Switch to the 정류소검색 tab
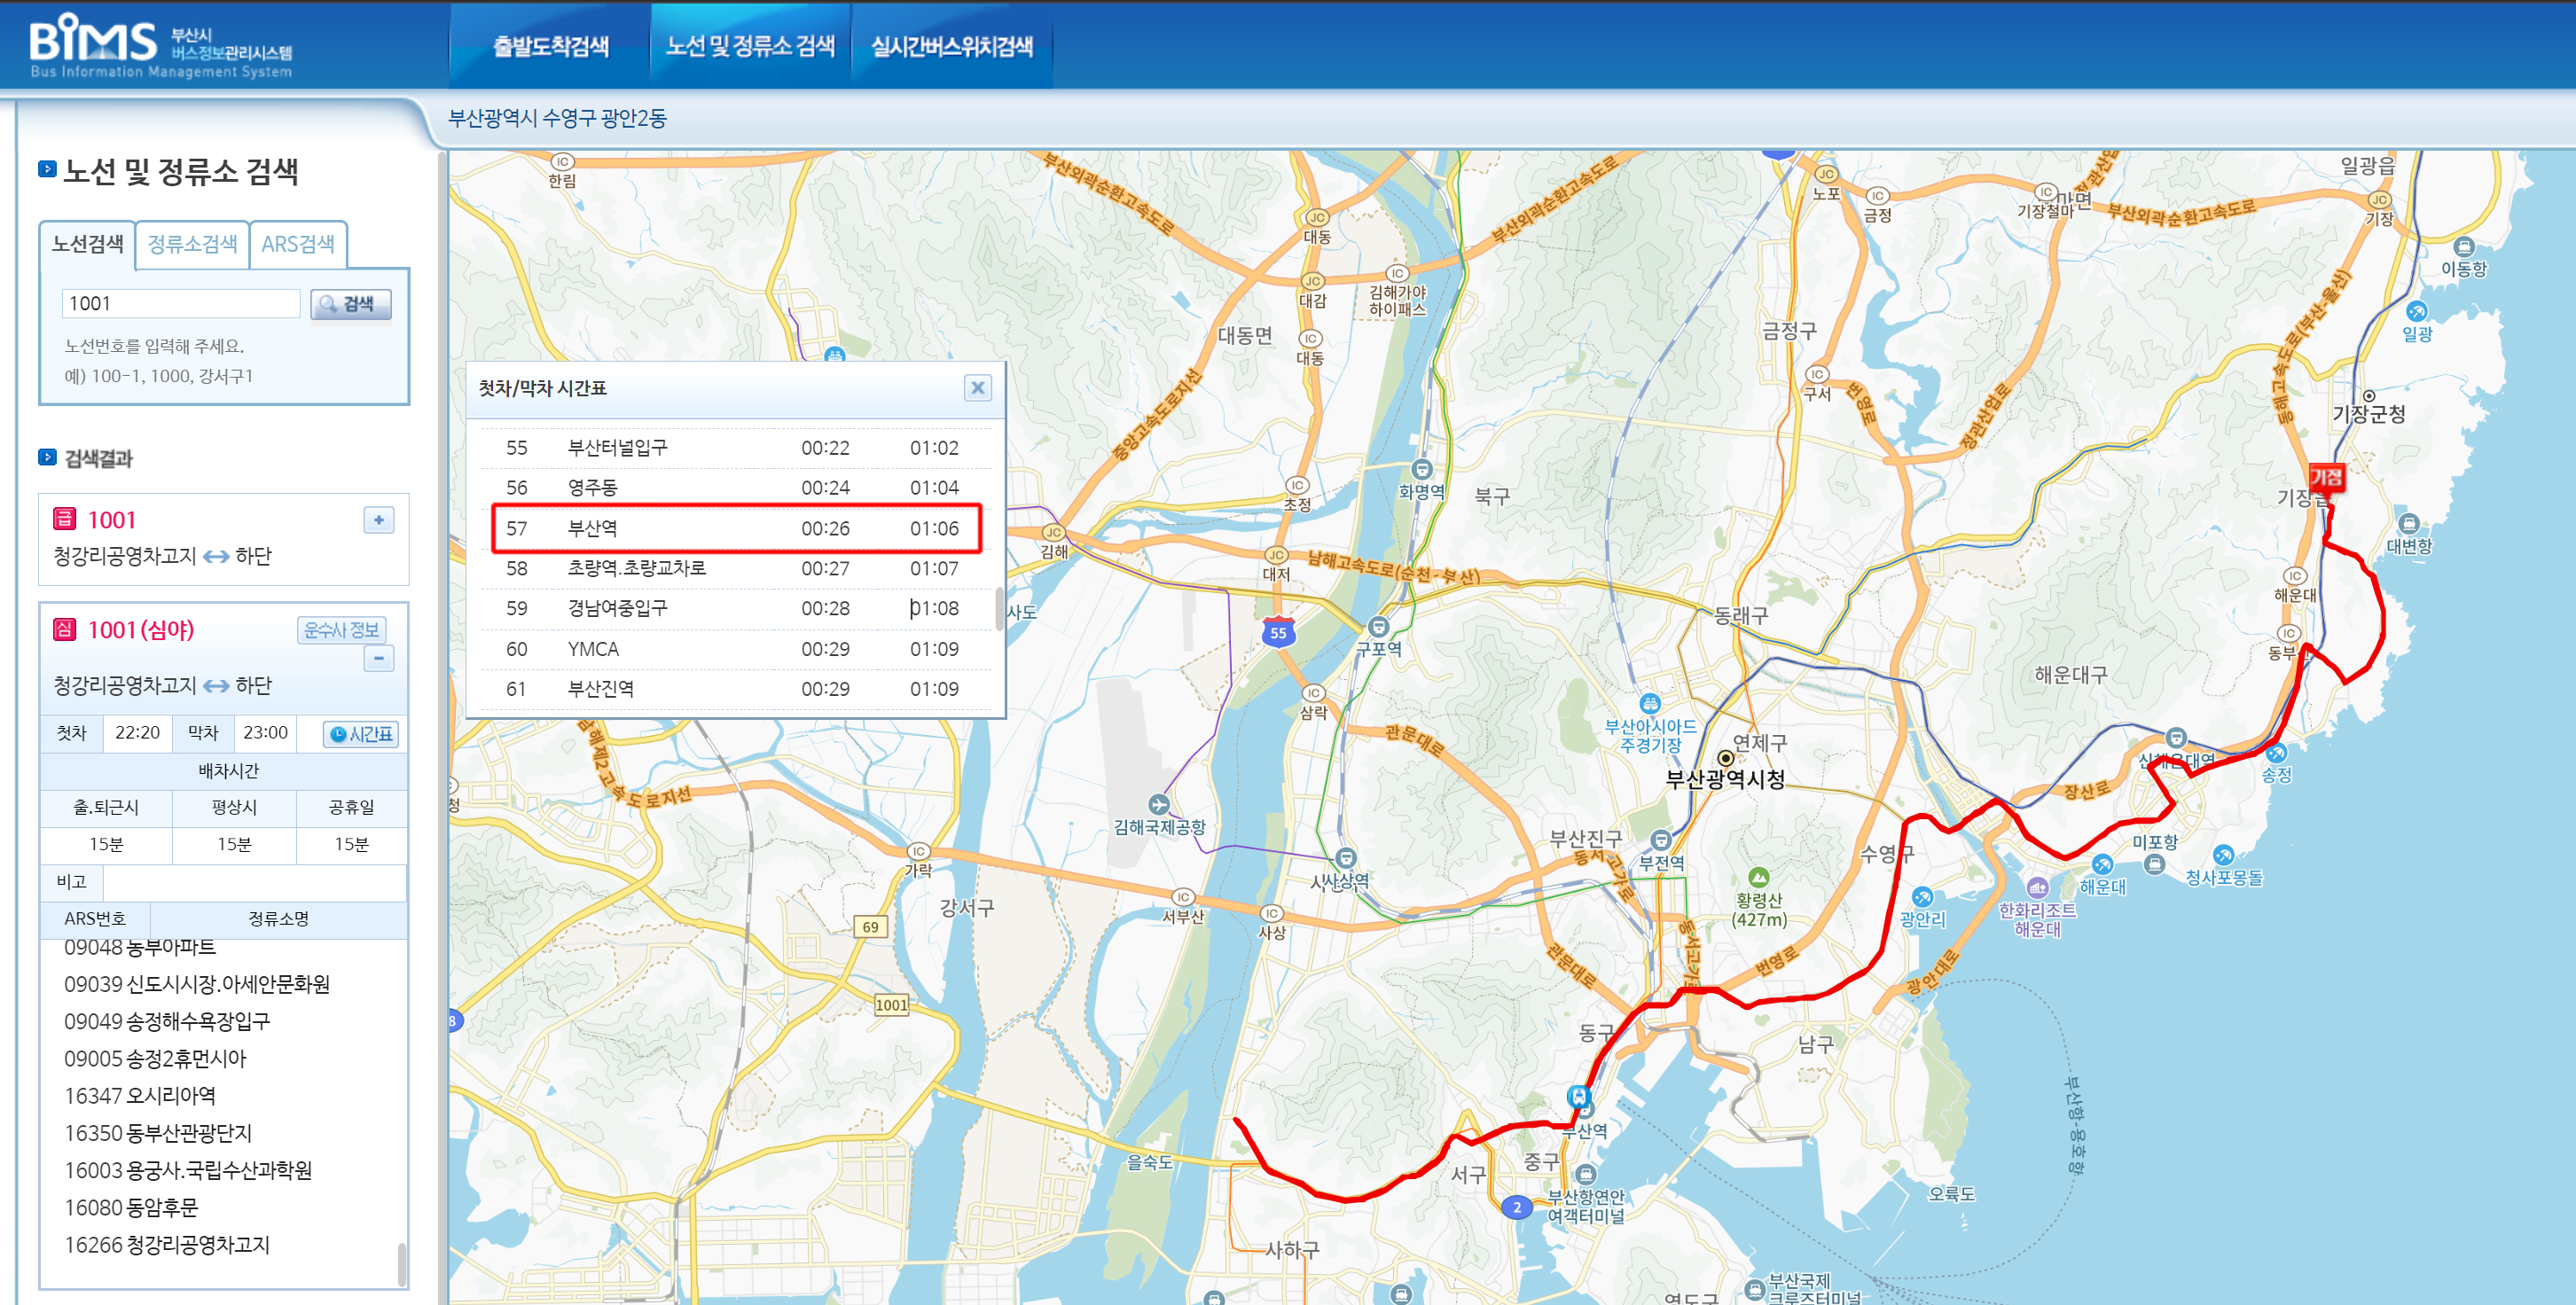This screenshot has width=2576, height=1305. [192, 244]
